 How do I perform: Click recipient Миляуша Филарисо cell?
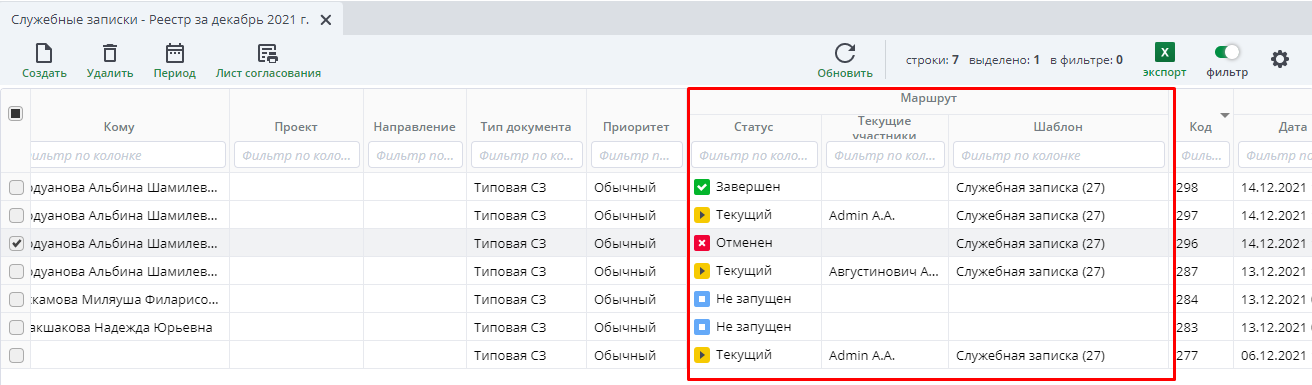(125, 299)
